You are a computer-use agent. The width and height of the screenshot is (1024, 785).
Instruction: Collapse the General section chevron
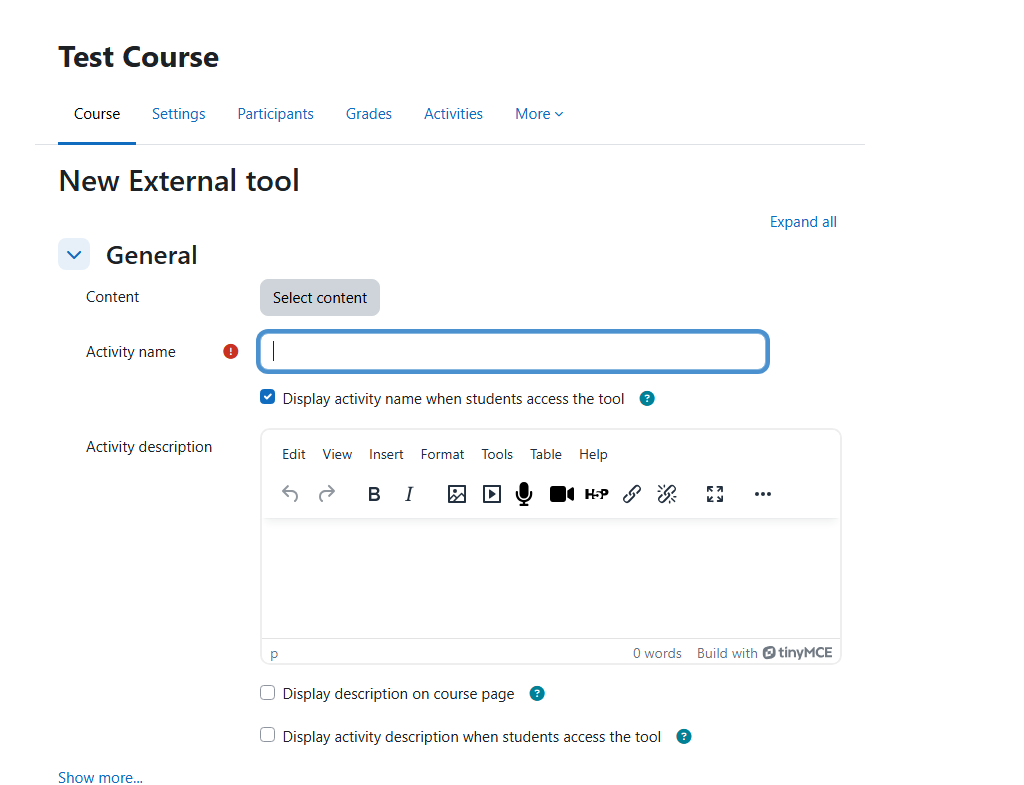[74, 255]
